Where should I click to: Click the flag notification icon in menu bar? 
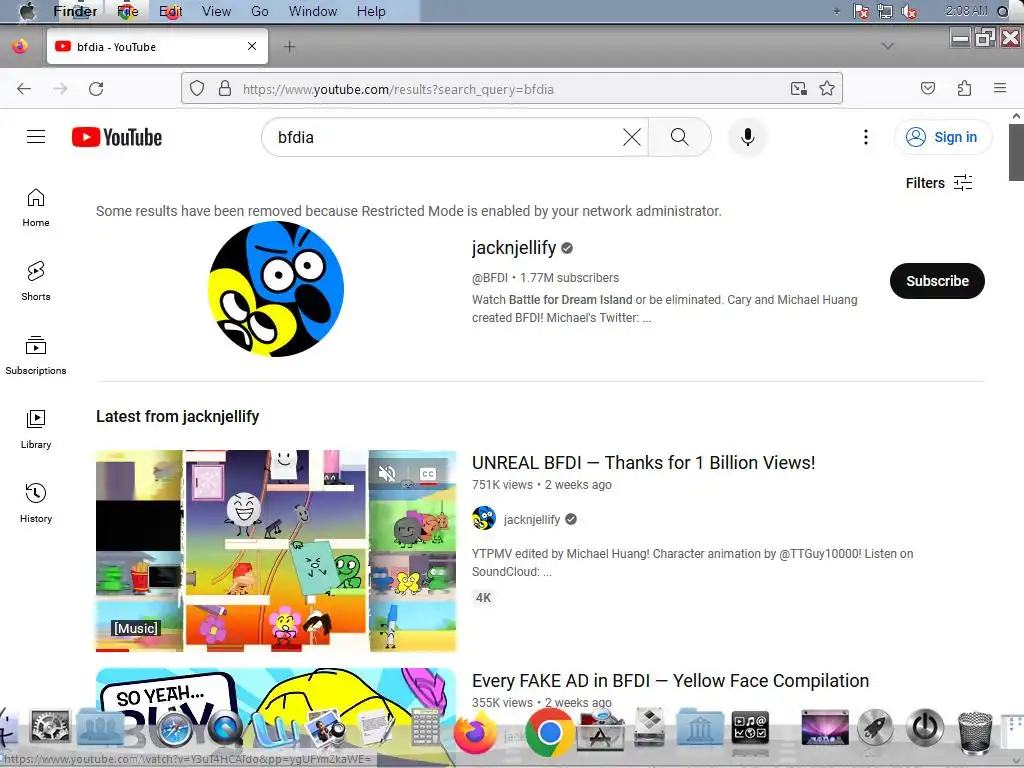pos(861,11)
